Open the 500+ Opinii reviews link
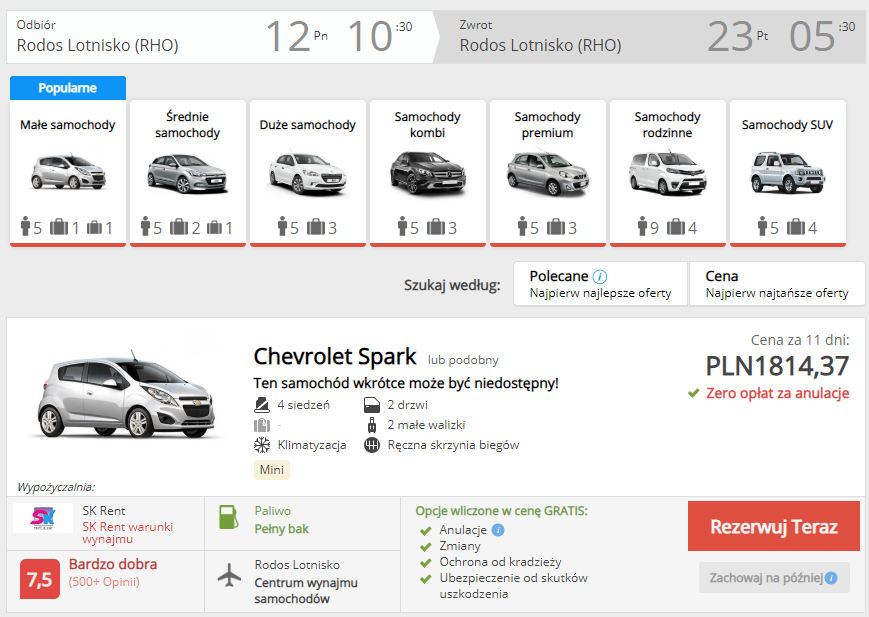869x617 pixels. 104,582
